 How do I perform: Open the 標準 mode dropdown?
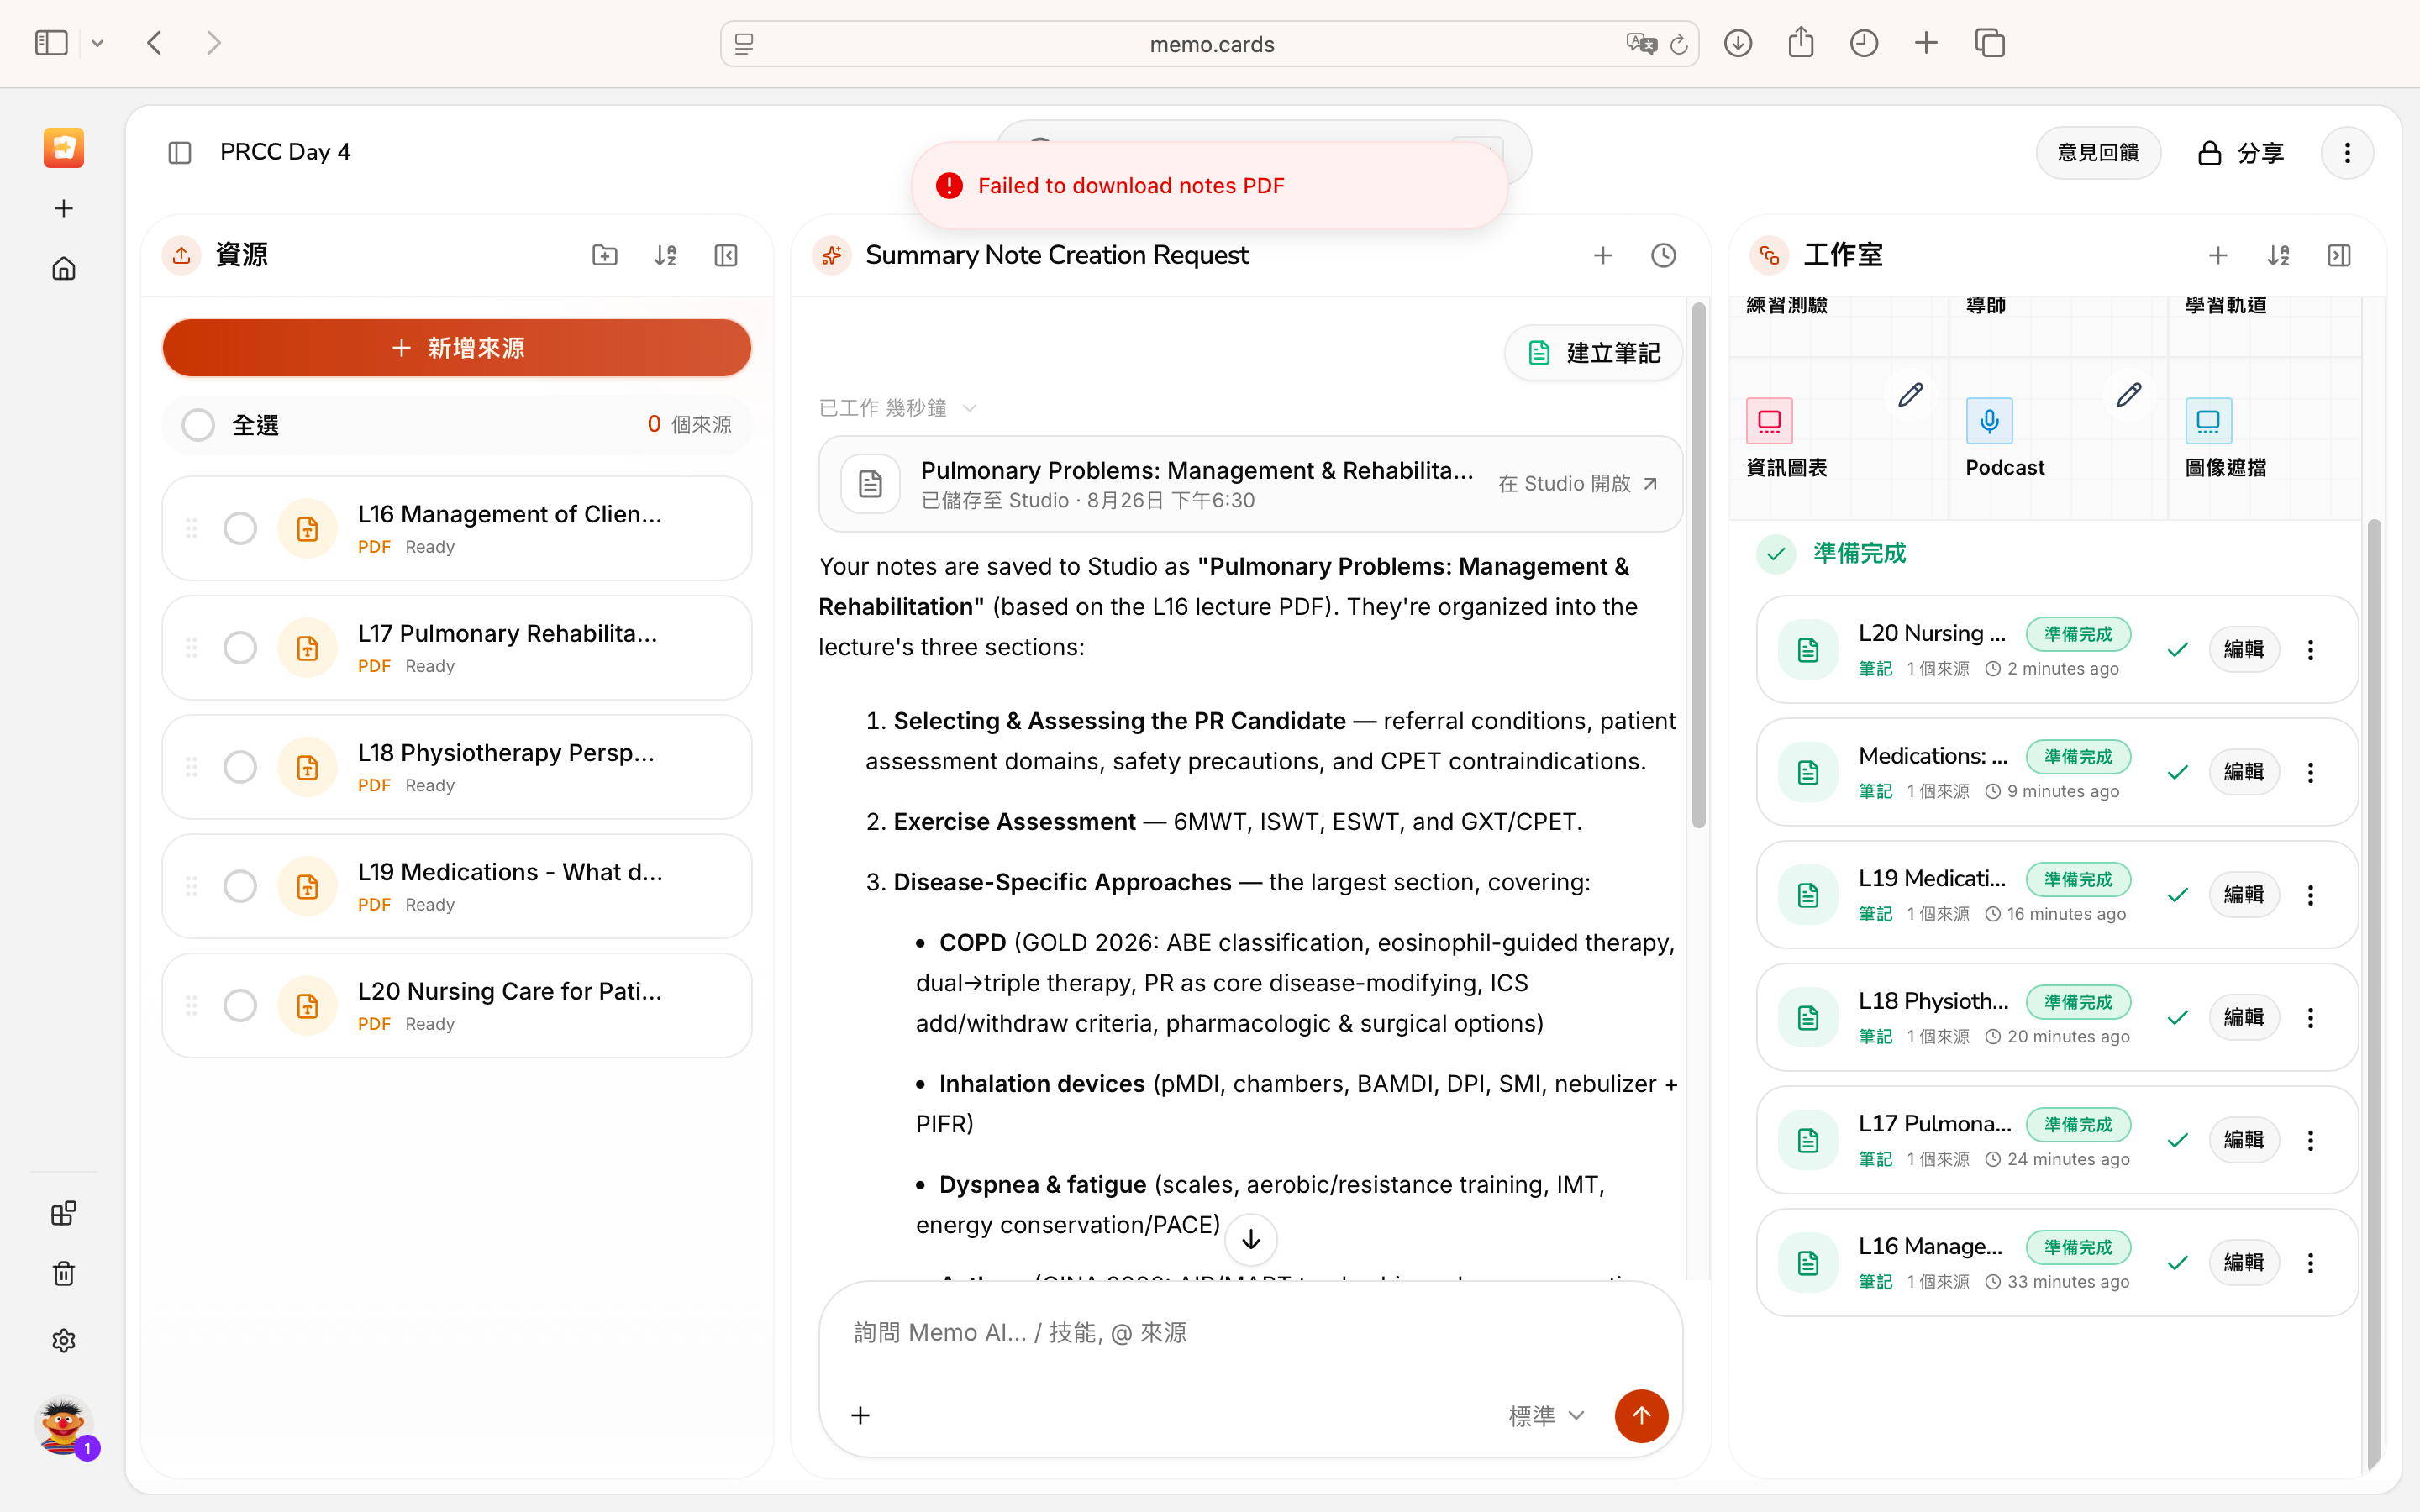[1546, 1415]
